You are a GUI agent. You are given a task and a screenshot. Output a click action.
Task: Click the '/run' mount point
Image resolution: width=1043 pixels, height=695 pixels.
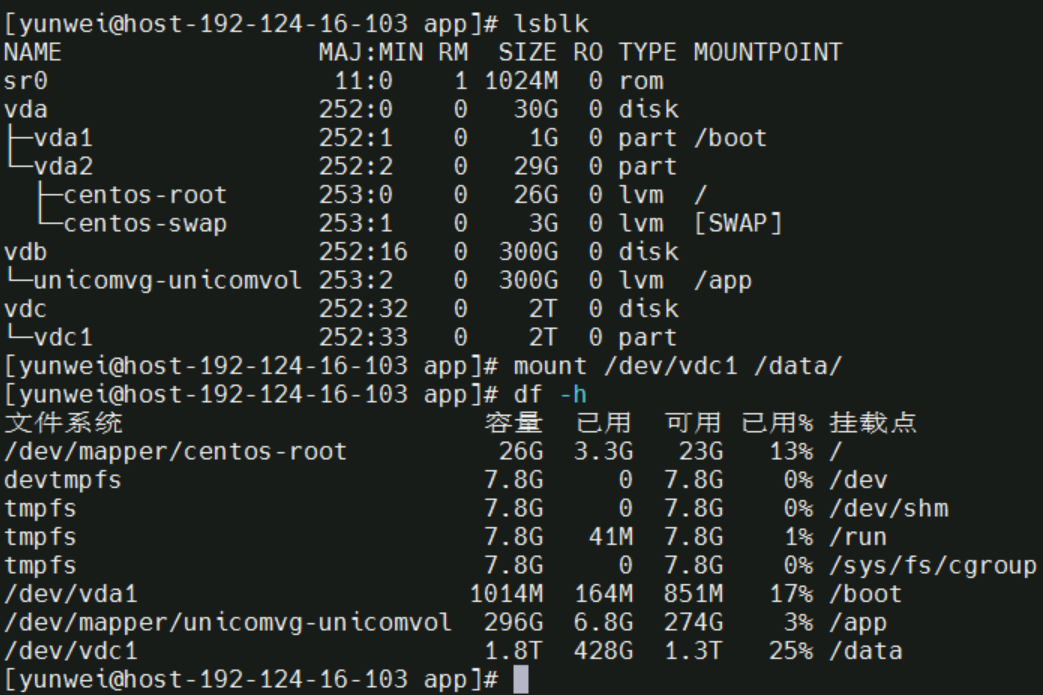pyautogui.click(x=859, y=537)
